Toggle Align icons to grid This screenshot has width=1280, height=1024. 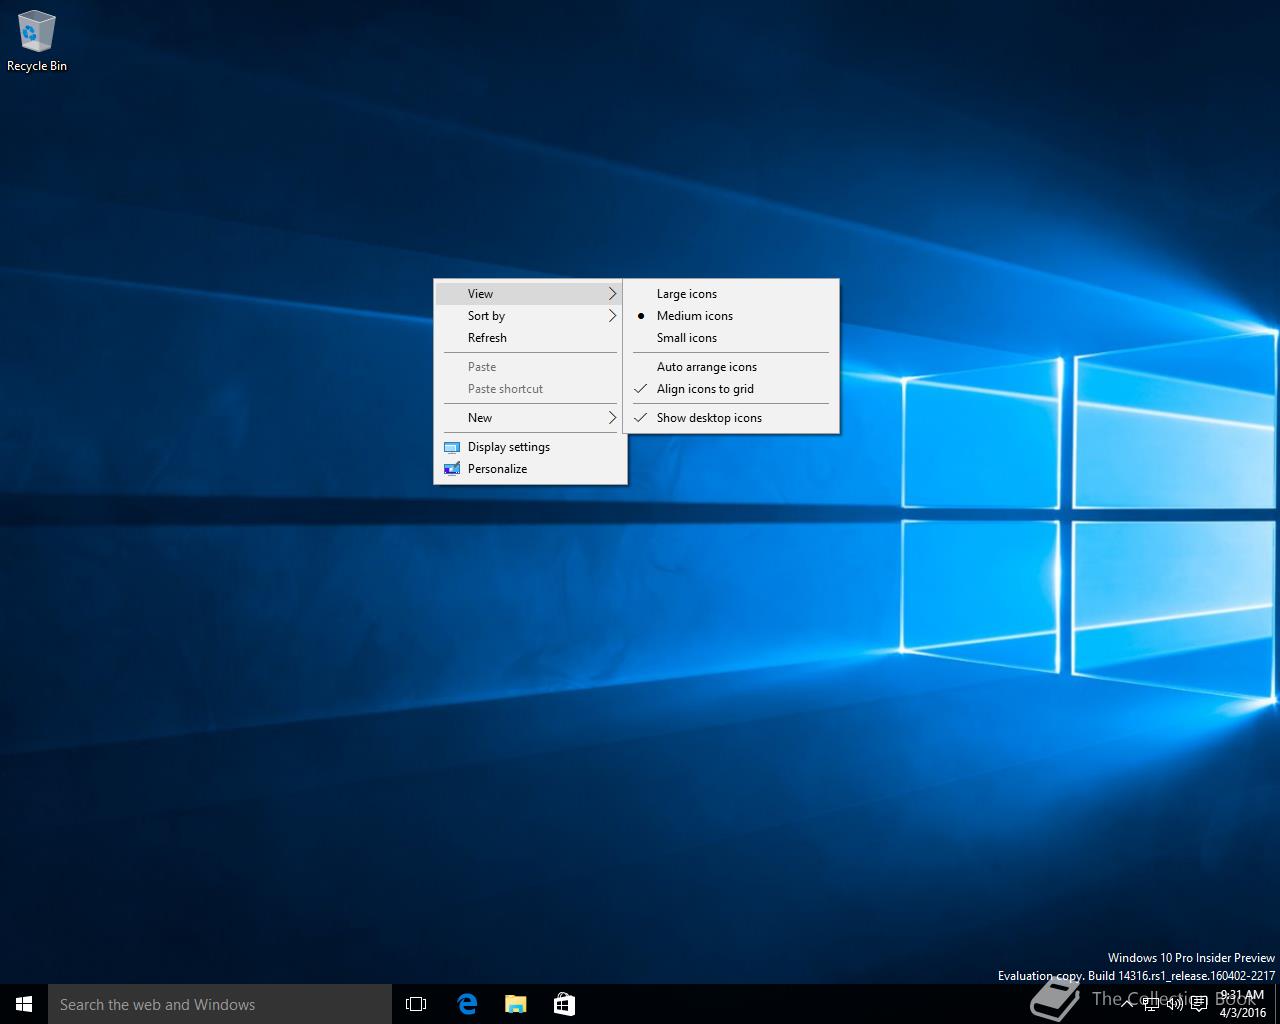coord(731,389)
